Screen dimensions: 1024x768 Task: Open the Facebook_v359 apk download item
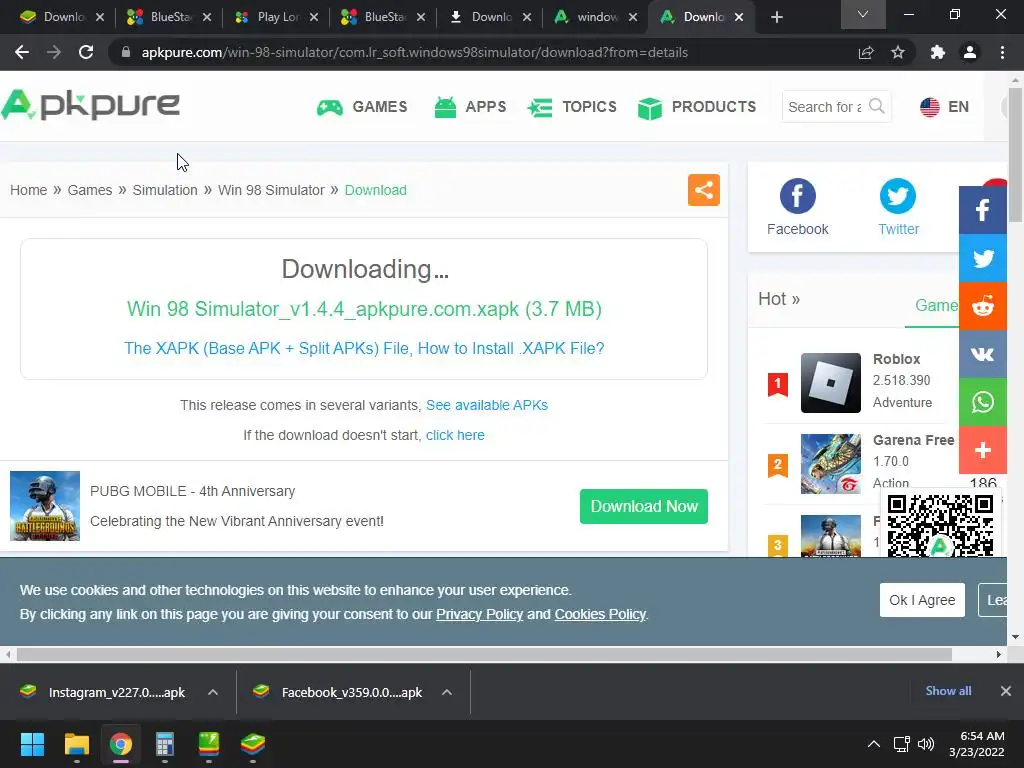pyautogui.click(x=340, y=692)
